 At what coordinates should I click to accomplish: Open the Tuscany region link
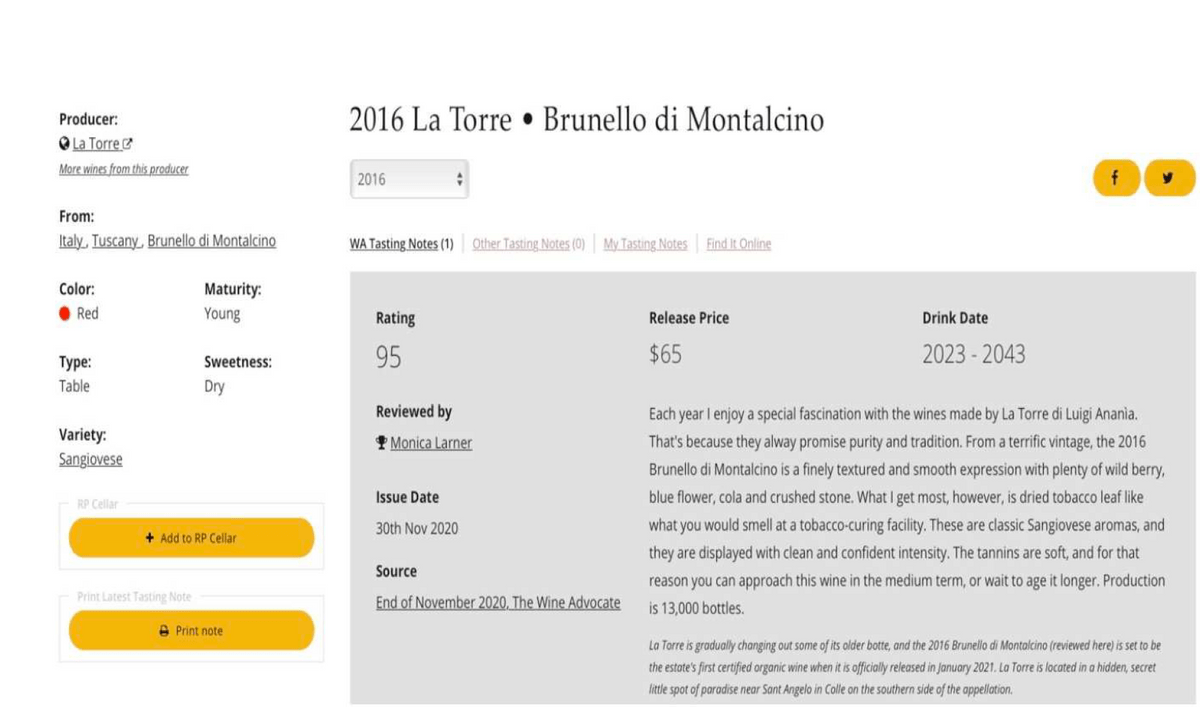coord(115,241)
